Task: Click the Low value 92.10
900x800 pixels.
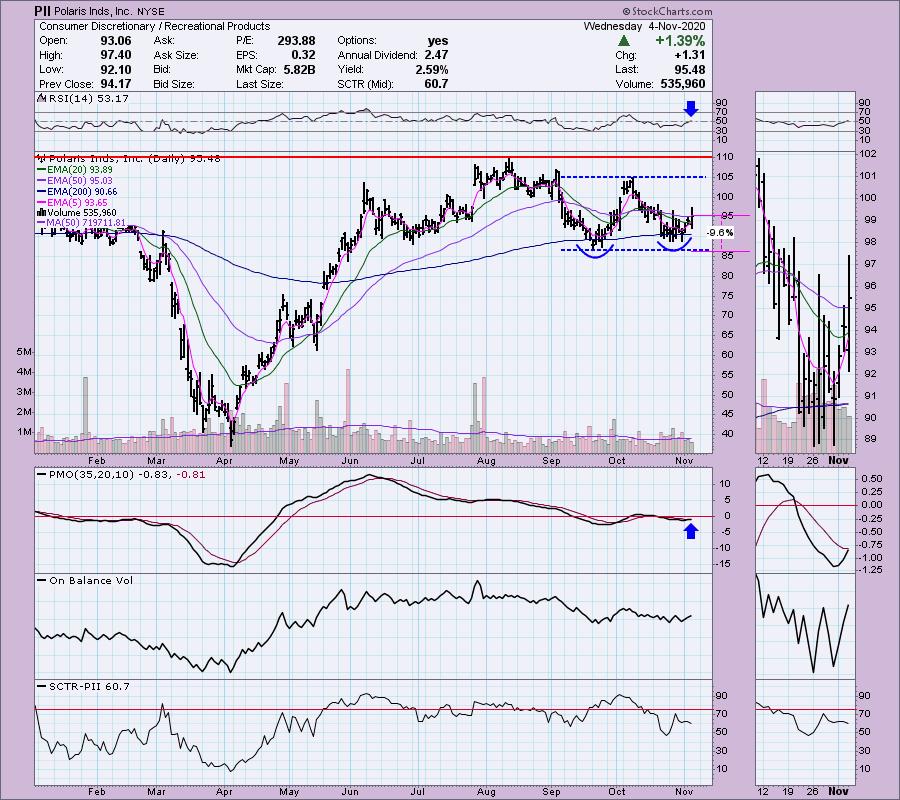Action: tap(115, 69)
